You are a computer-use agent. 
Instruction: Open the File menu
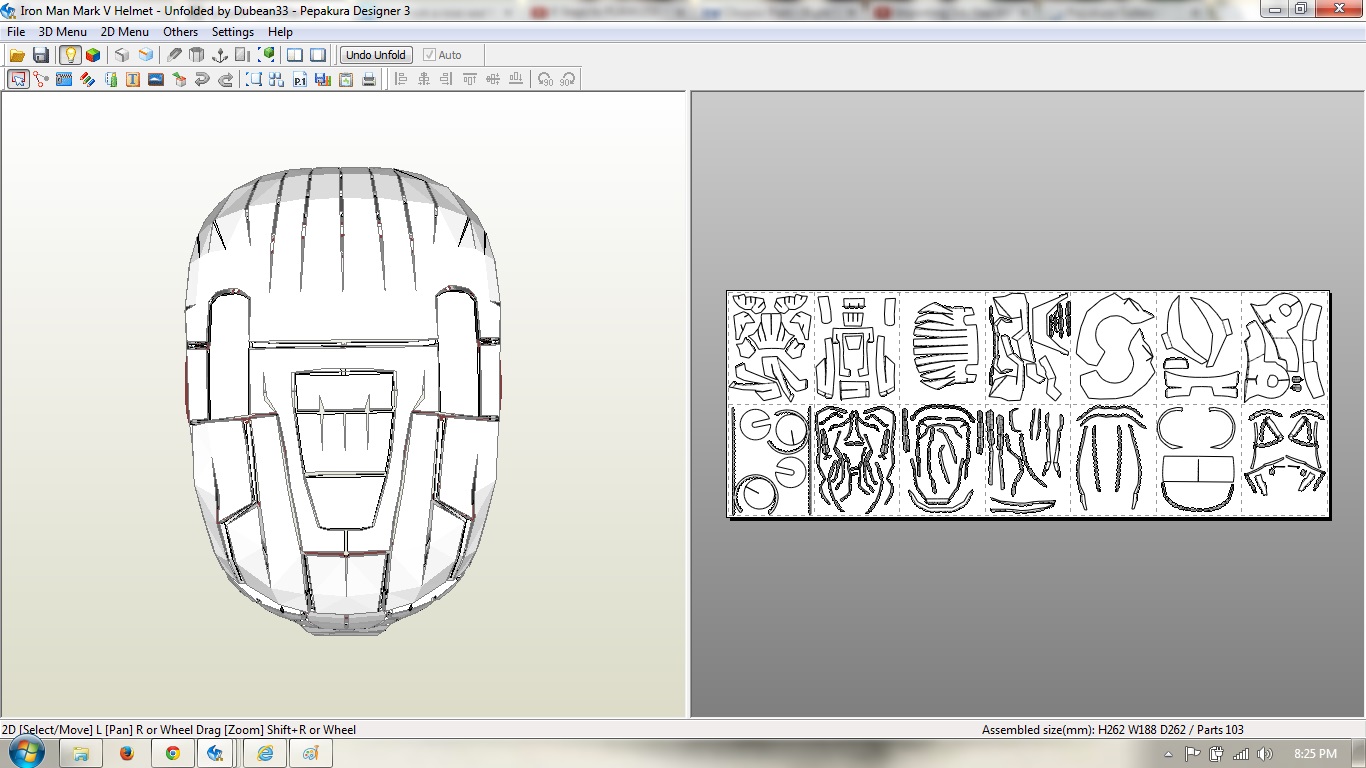tap(16, 32)
